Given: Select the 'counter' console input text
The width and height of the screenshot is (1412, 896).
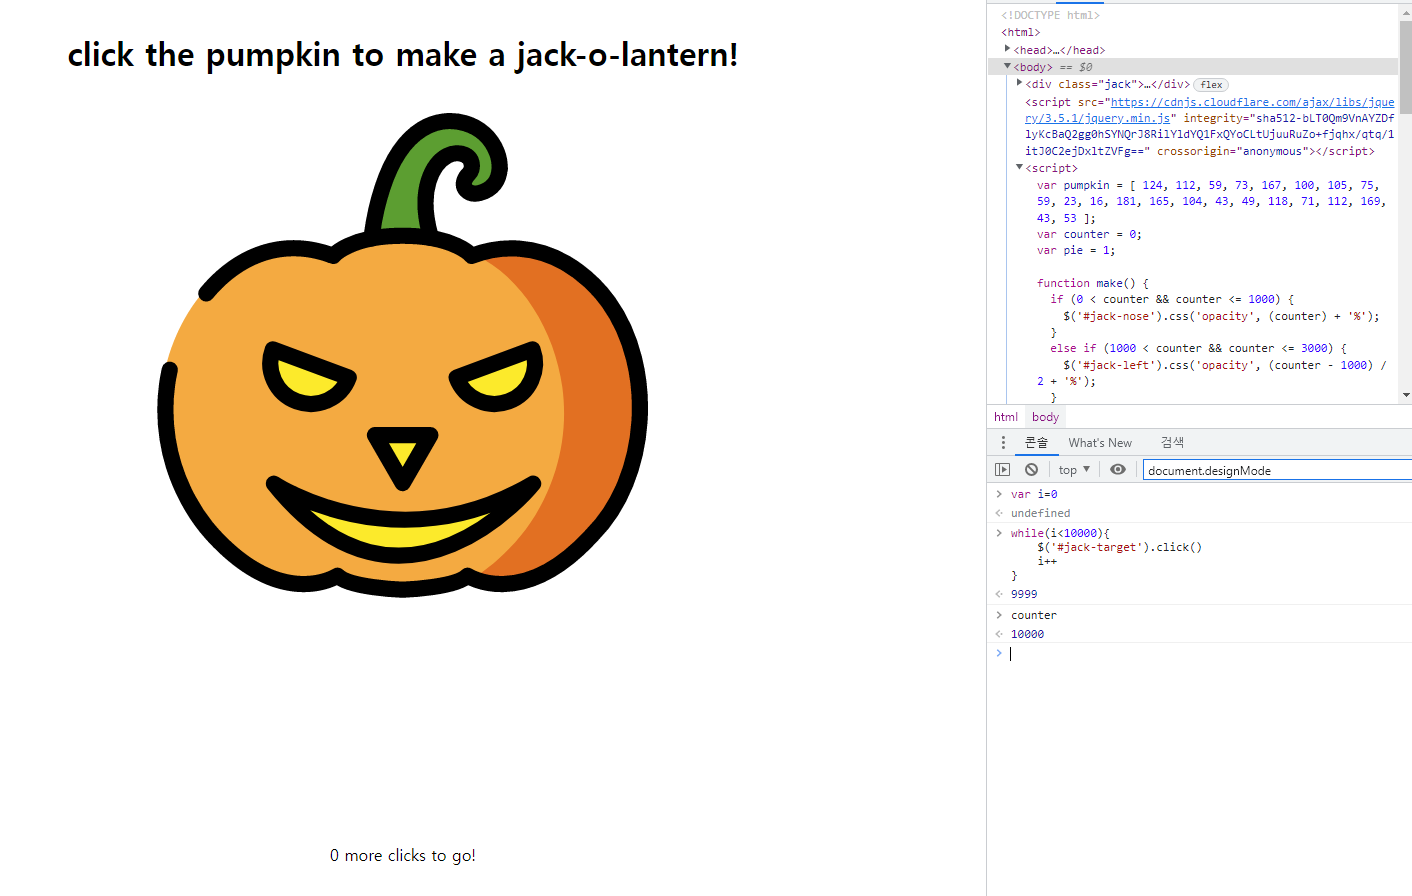Looking at the screenshot, I should (1033, 615).
